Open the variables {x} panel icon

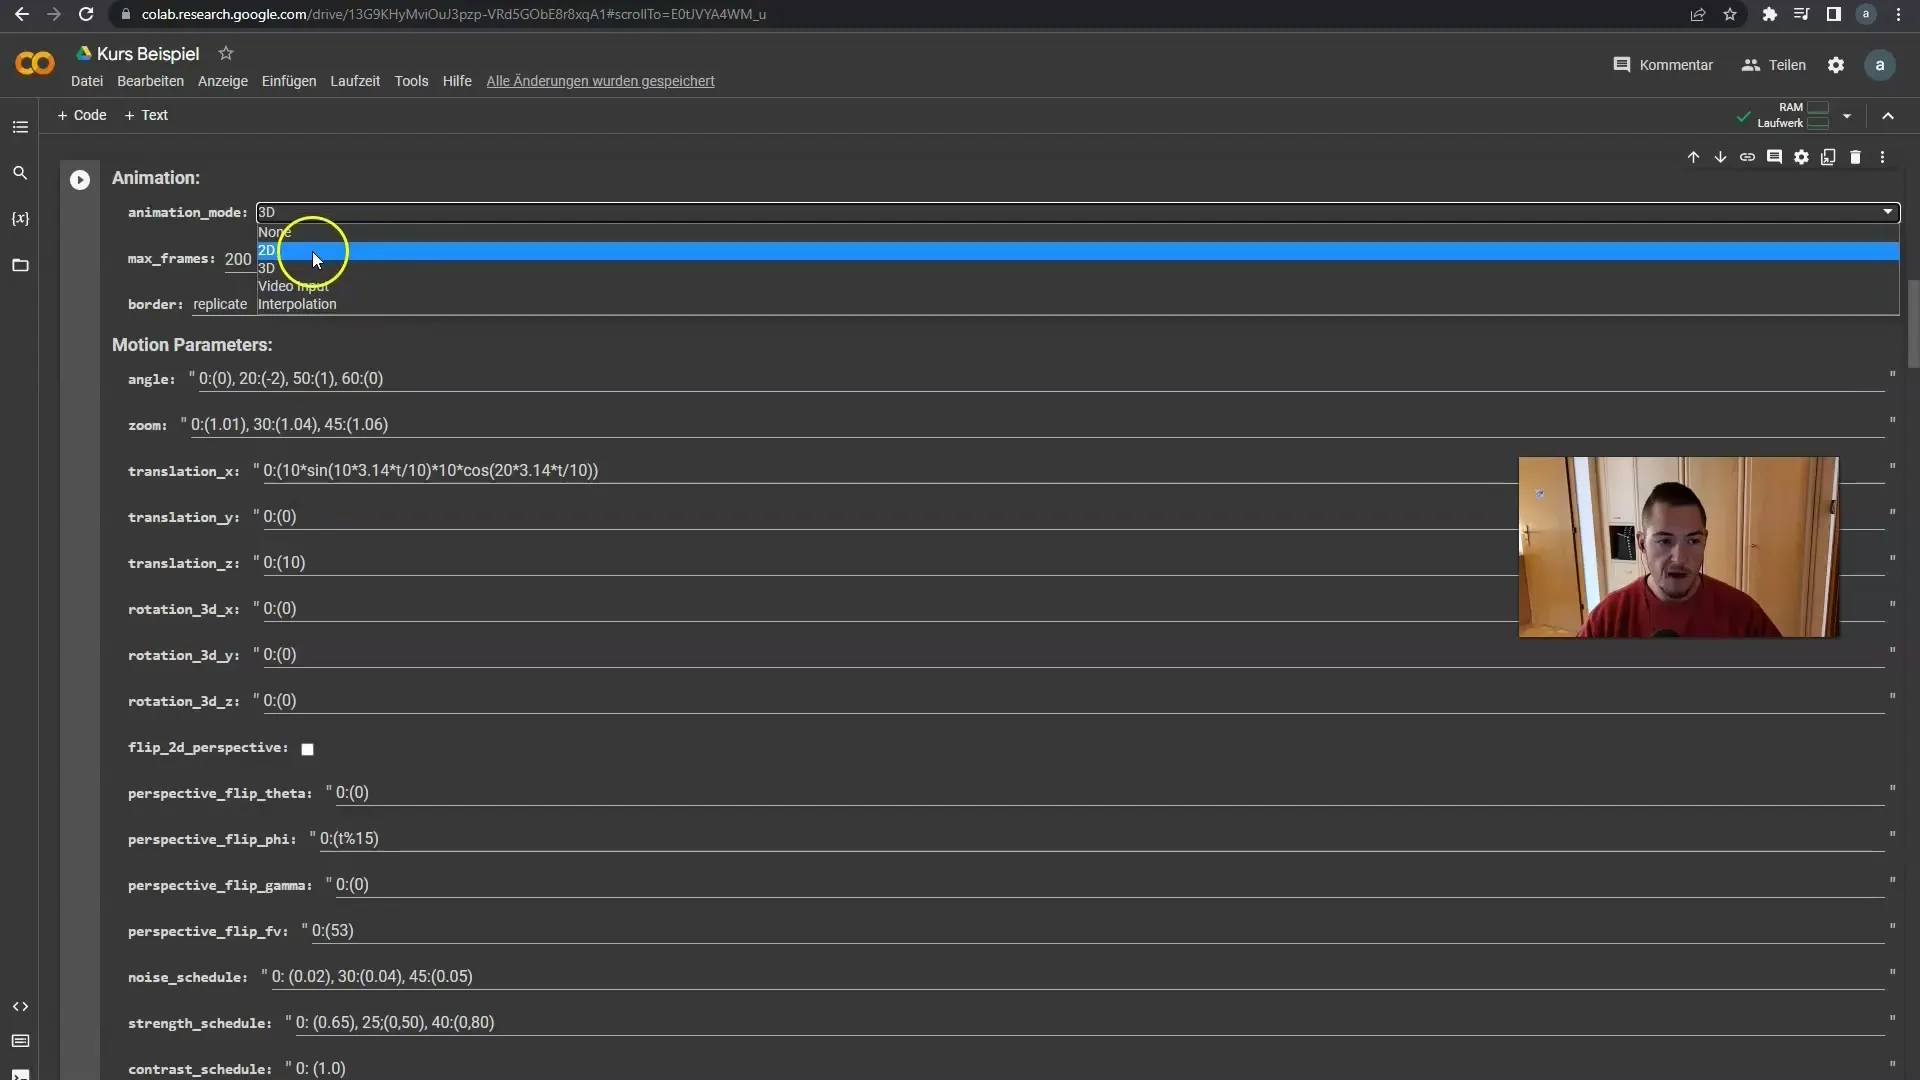coord(20,219)
